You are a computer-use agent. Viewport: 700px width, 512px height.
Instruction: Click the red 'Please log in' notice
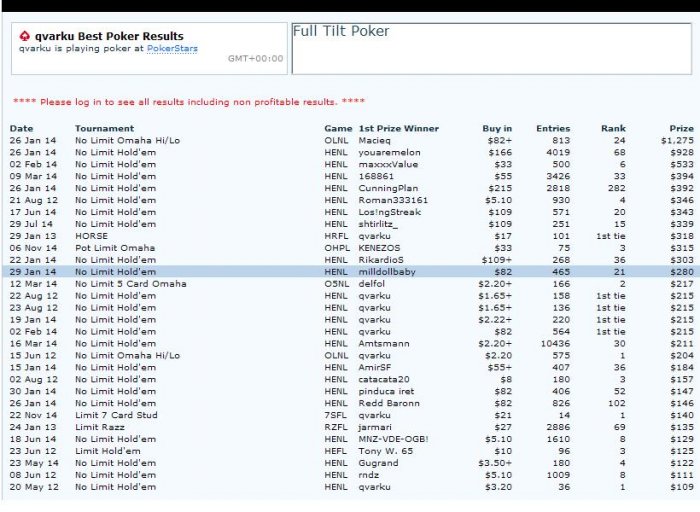(189, 102)
